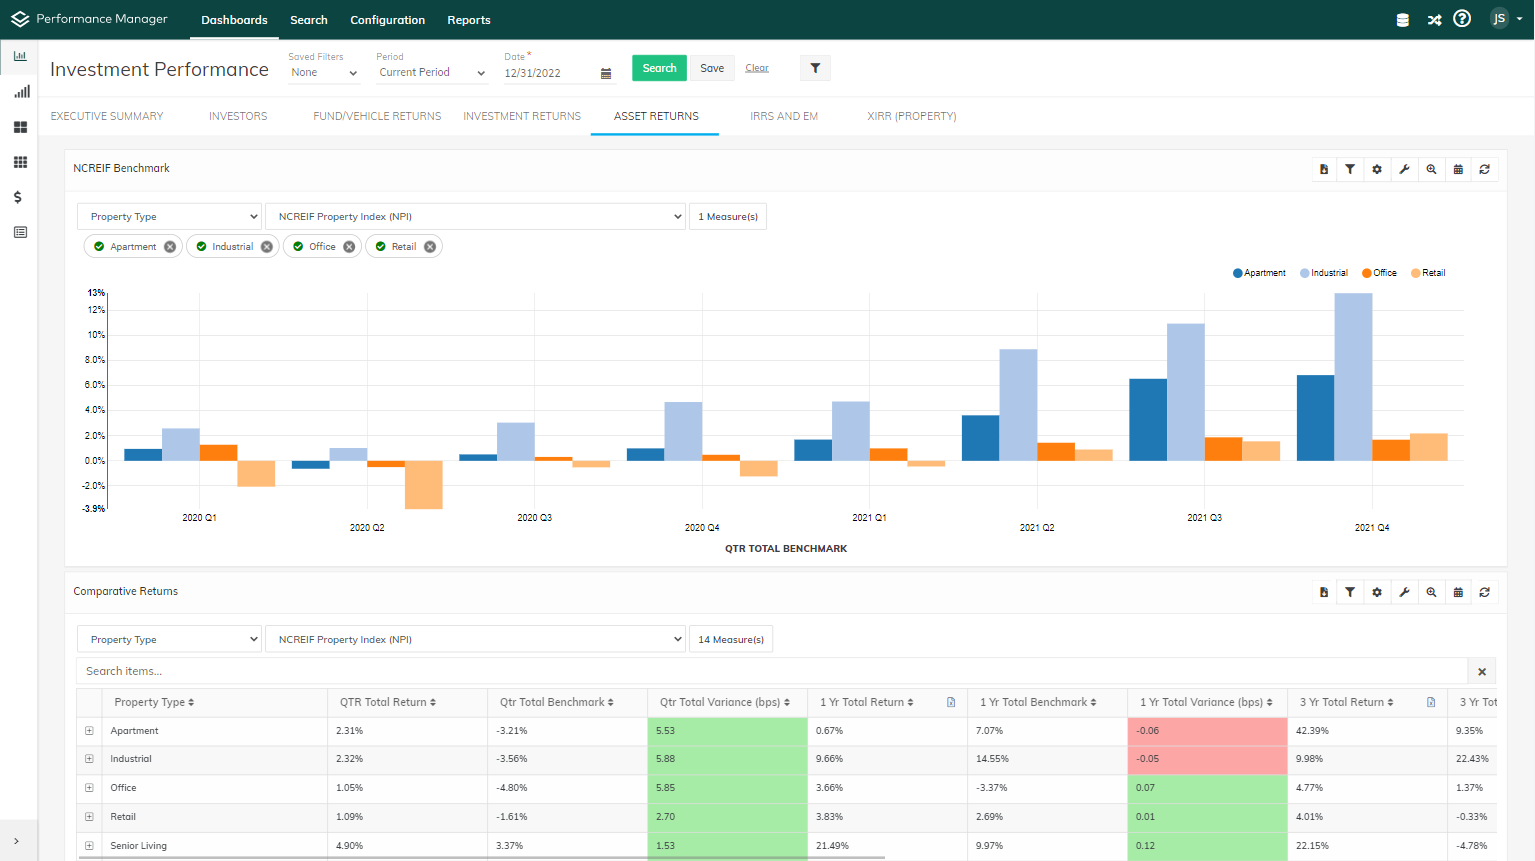Click the Comparative Returns wrench icon
The image size is (1535, 861).
pos(1404,592)
